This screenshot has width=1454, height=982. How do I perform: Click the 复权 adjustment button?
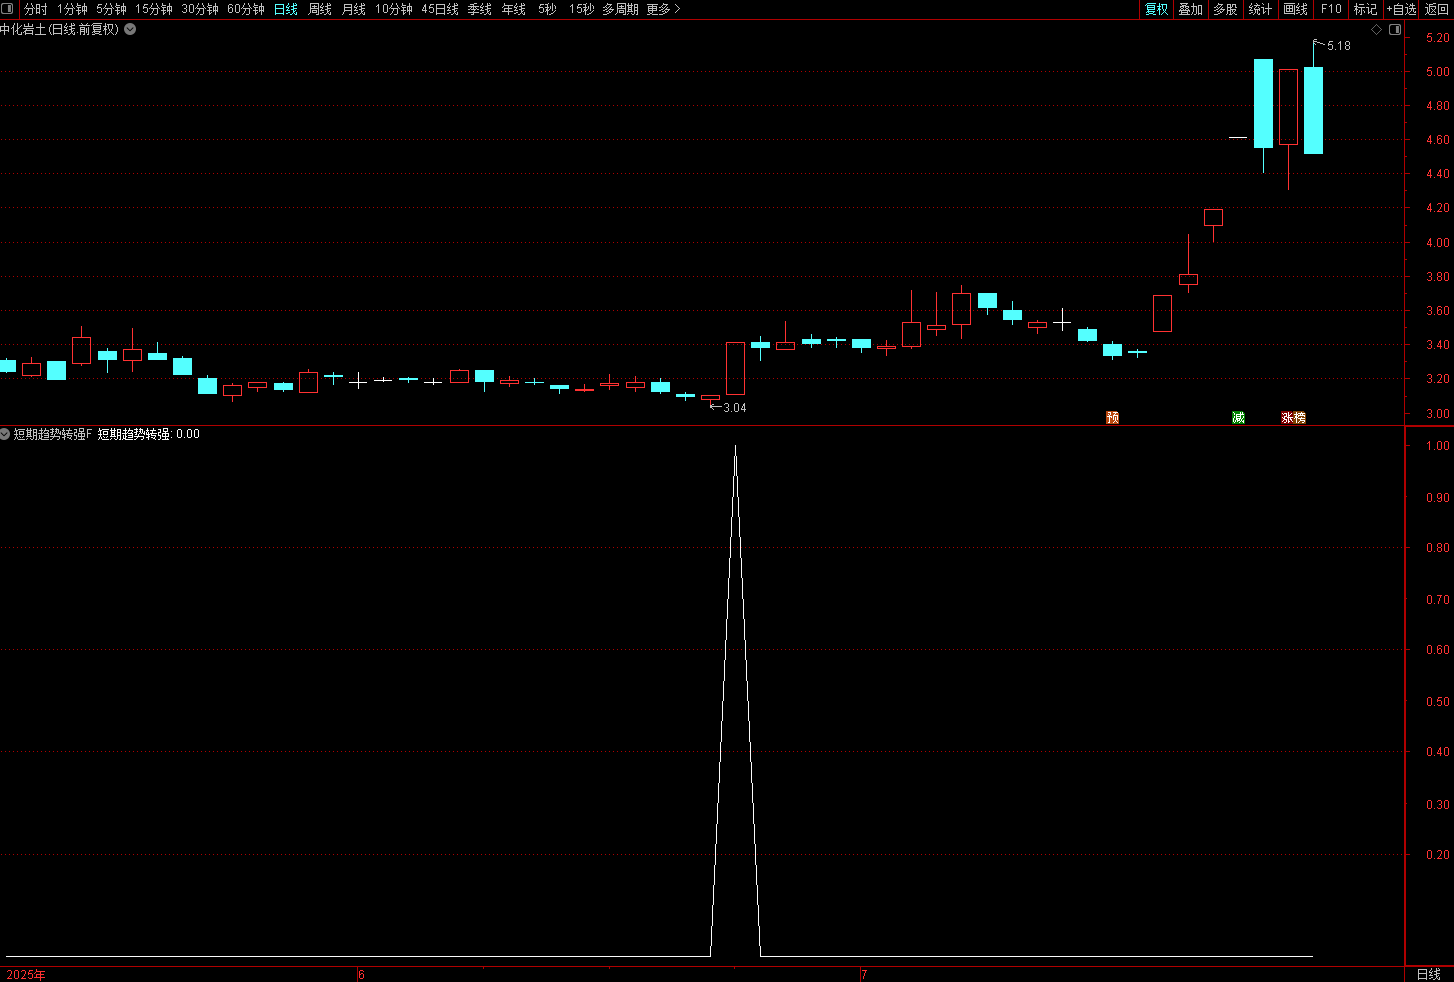(1156, 9)
